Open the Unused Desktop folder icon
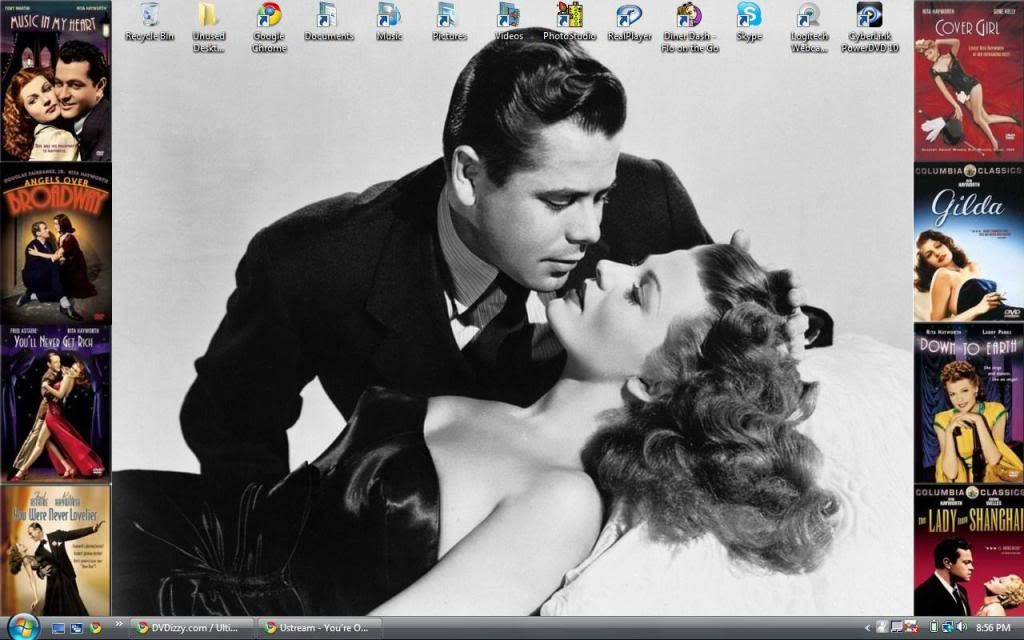Screen dimensions: 1024x640 pos(208,15)
